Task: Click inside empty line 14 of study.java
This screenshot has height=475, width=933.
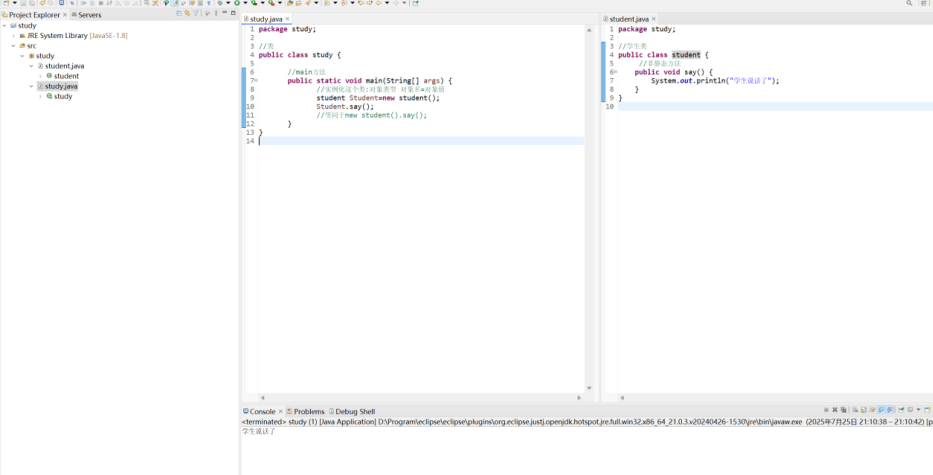Action: click(421, 141)
